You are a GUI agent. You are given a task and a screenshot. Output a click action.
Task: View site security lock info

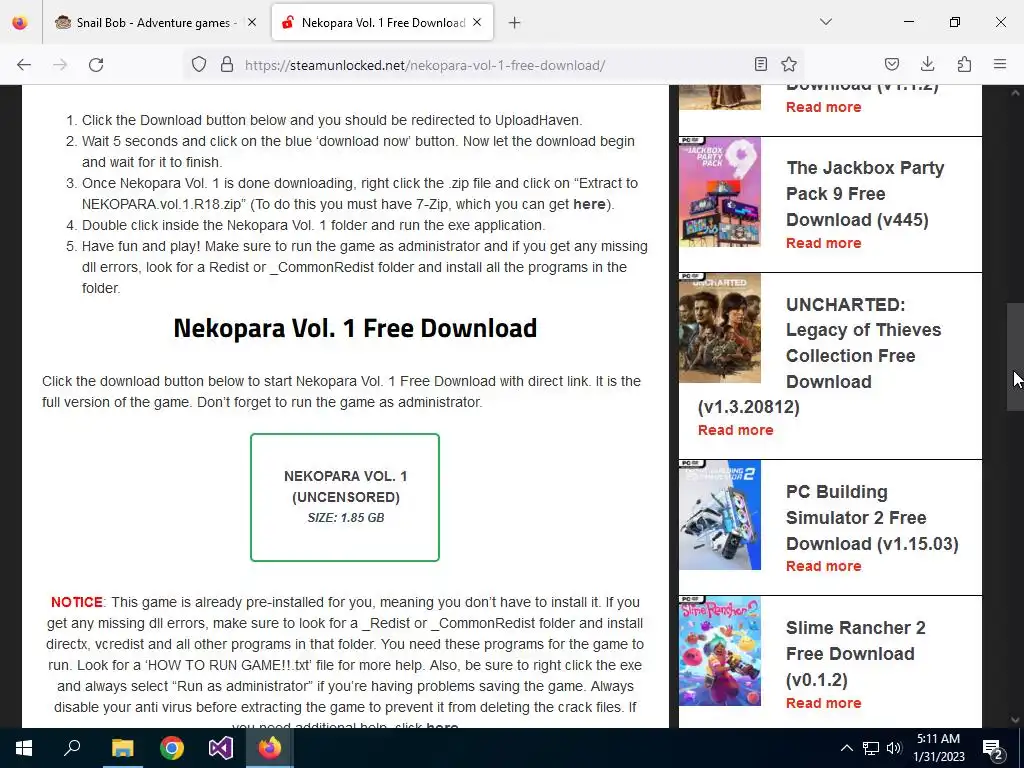[x=227, y=65]
